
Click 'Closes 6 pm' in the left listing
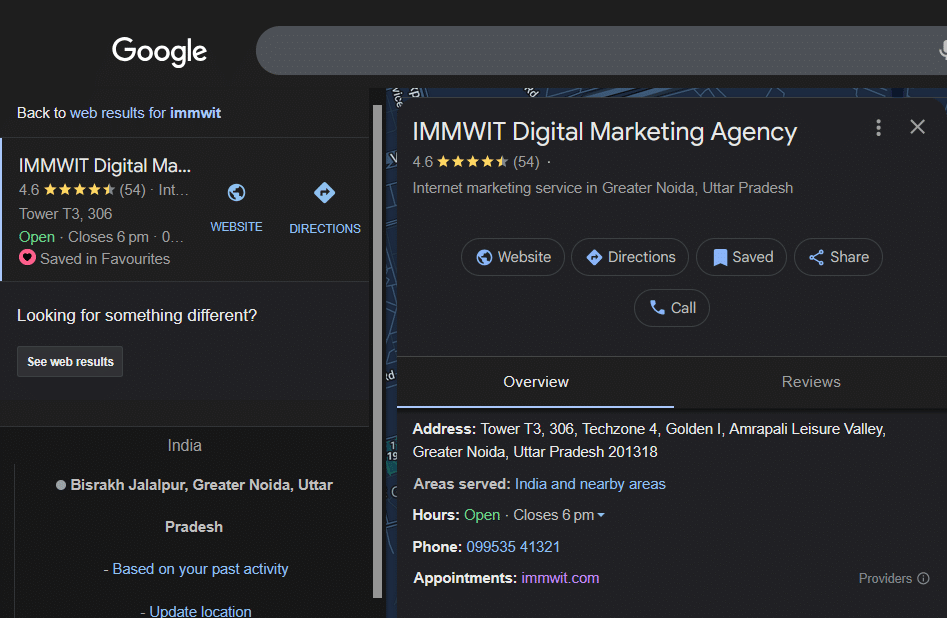tap(108, 237)
